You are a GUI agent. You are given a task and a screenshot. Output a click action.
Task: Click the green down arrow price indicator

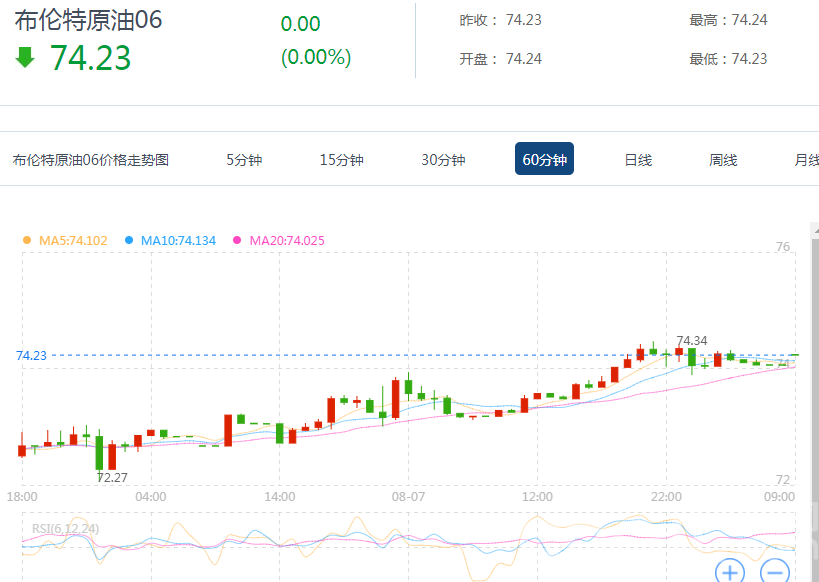(25, 57)
